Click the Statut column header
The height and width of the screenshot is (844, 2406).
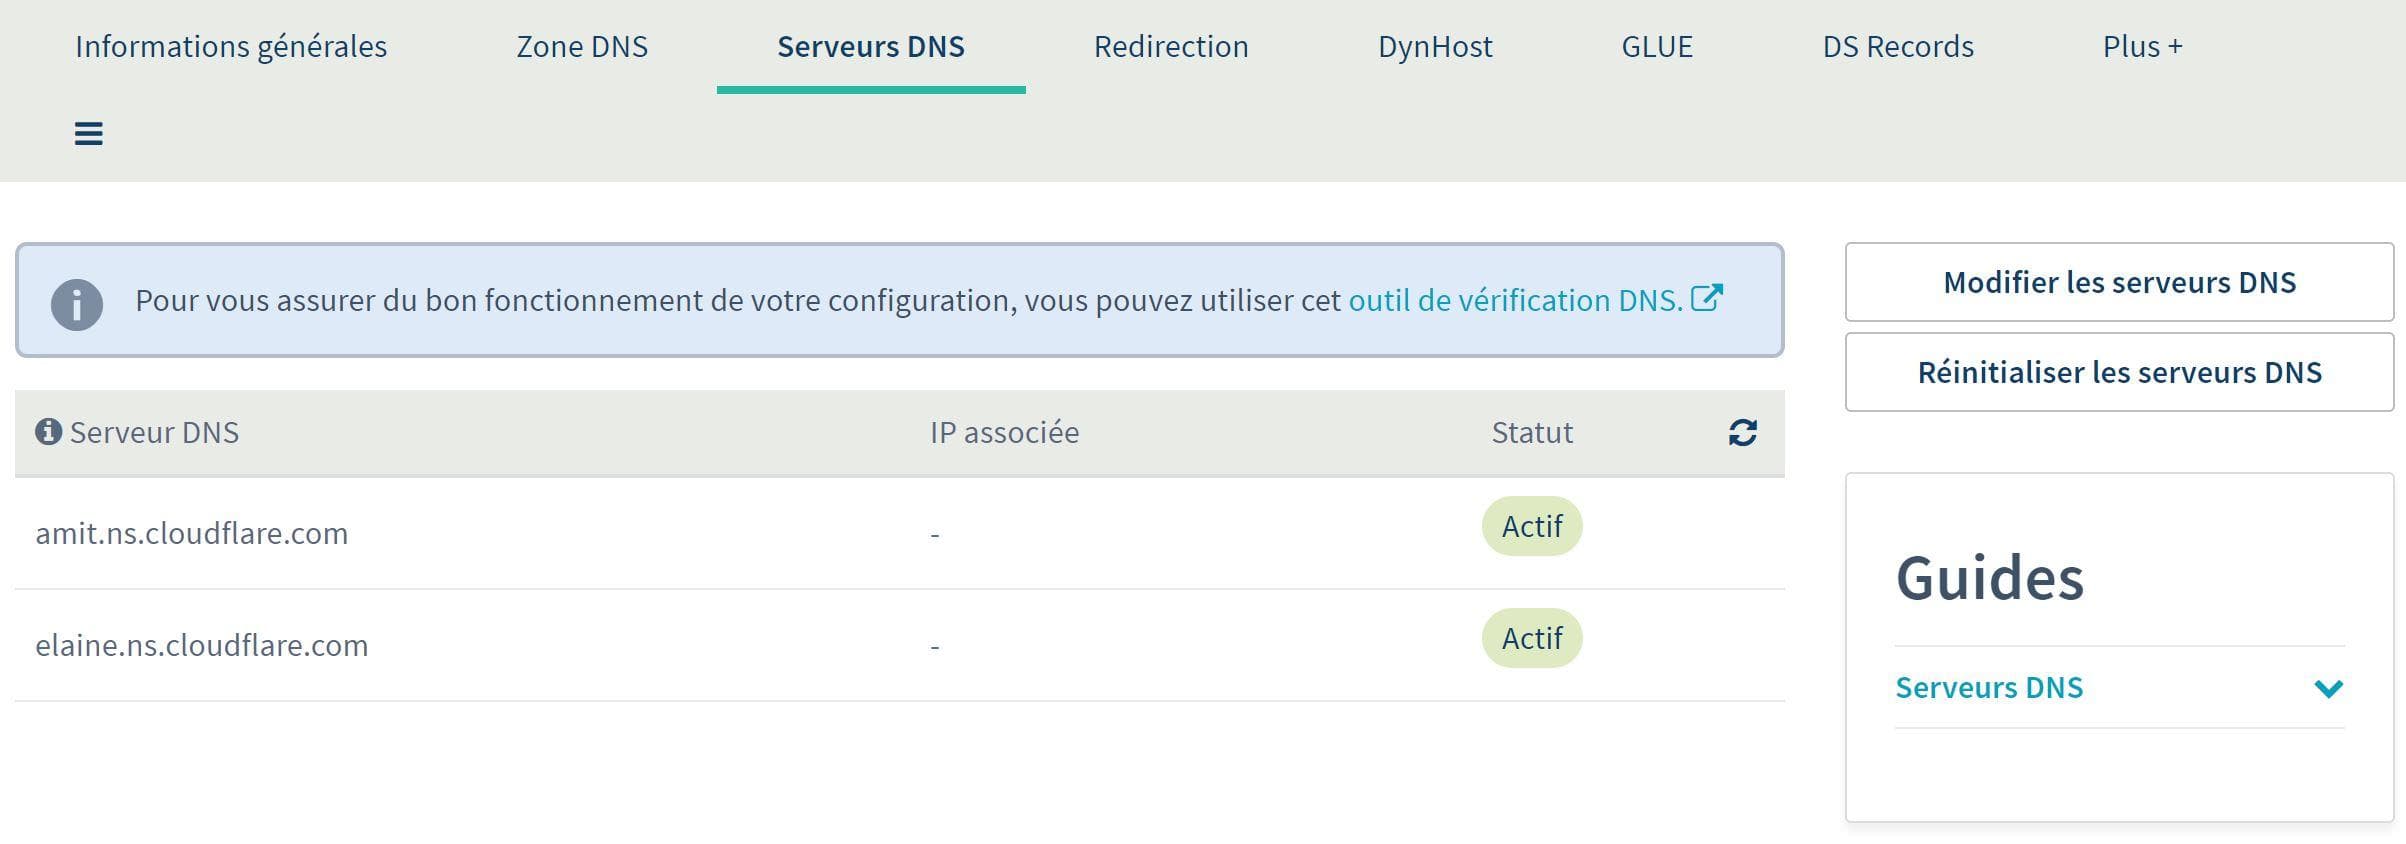click(x=1532, y=432)
